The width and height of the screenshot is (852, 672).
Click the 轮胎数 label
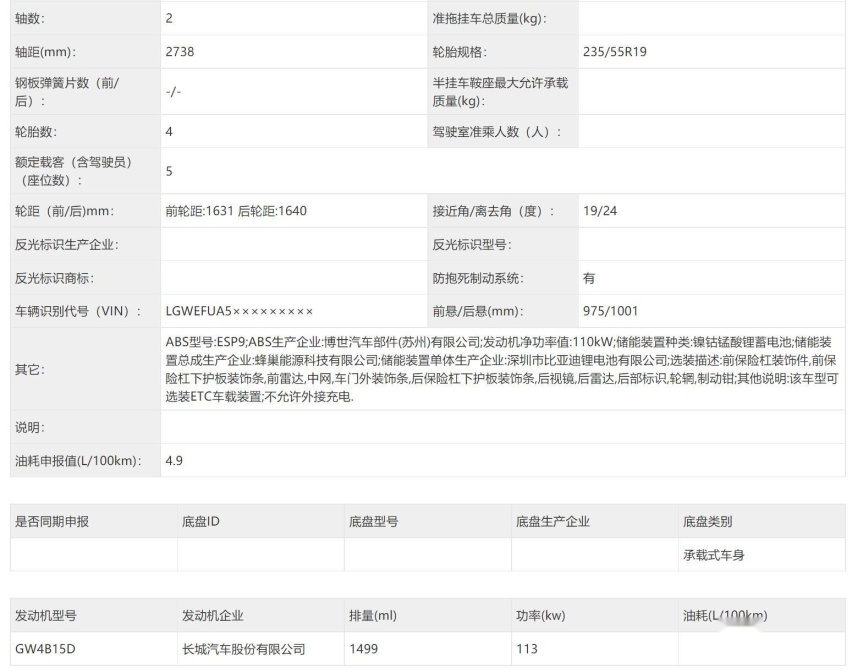[x=36, y=132]
